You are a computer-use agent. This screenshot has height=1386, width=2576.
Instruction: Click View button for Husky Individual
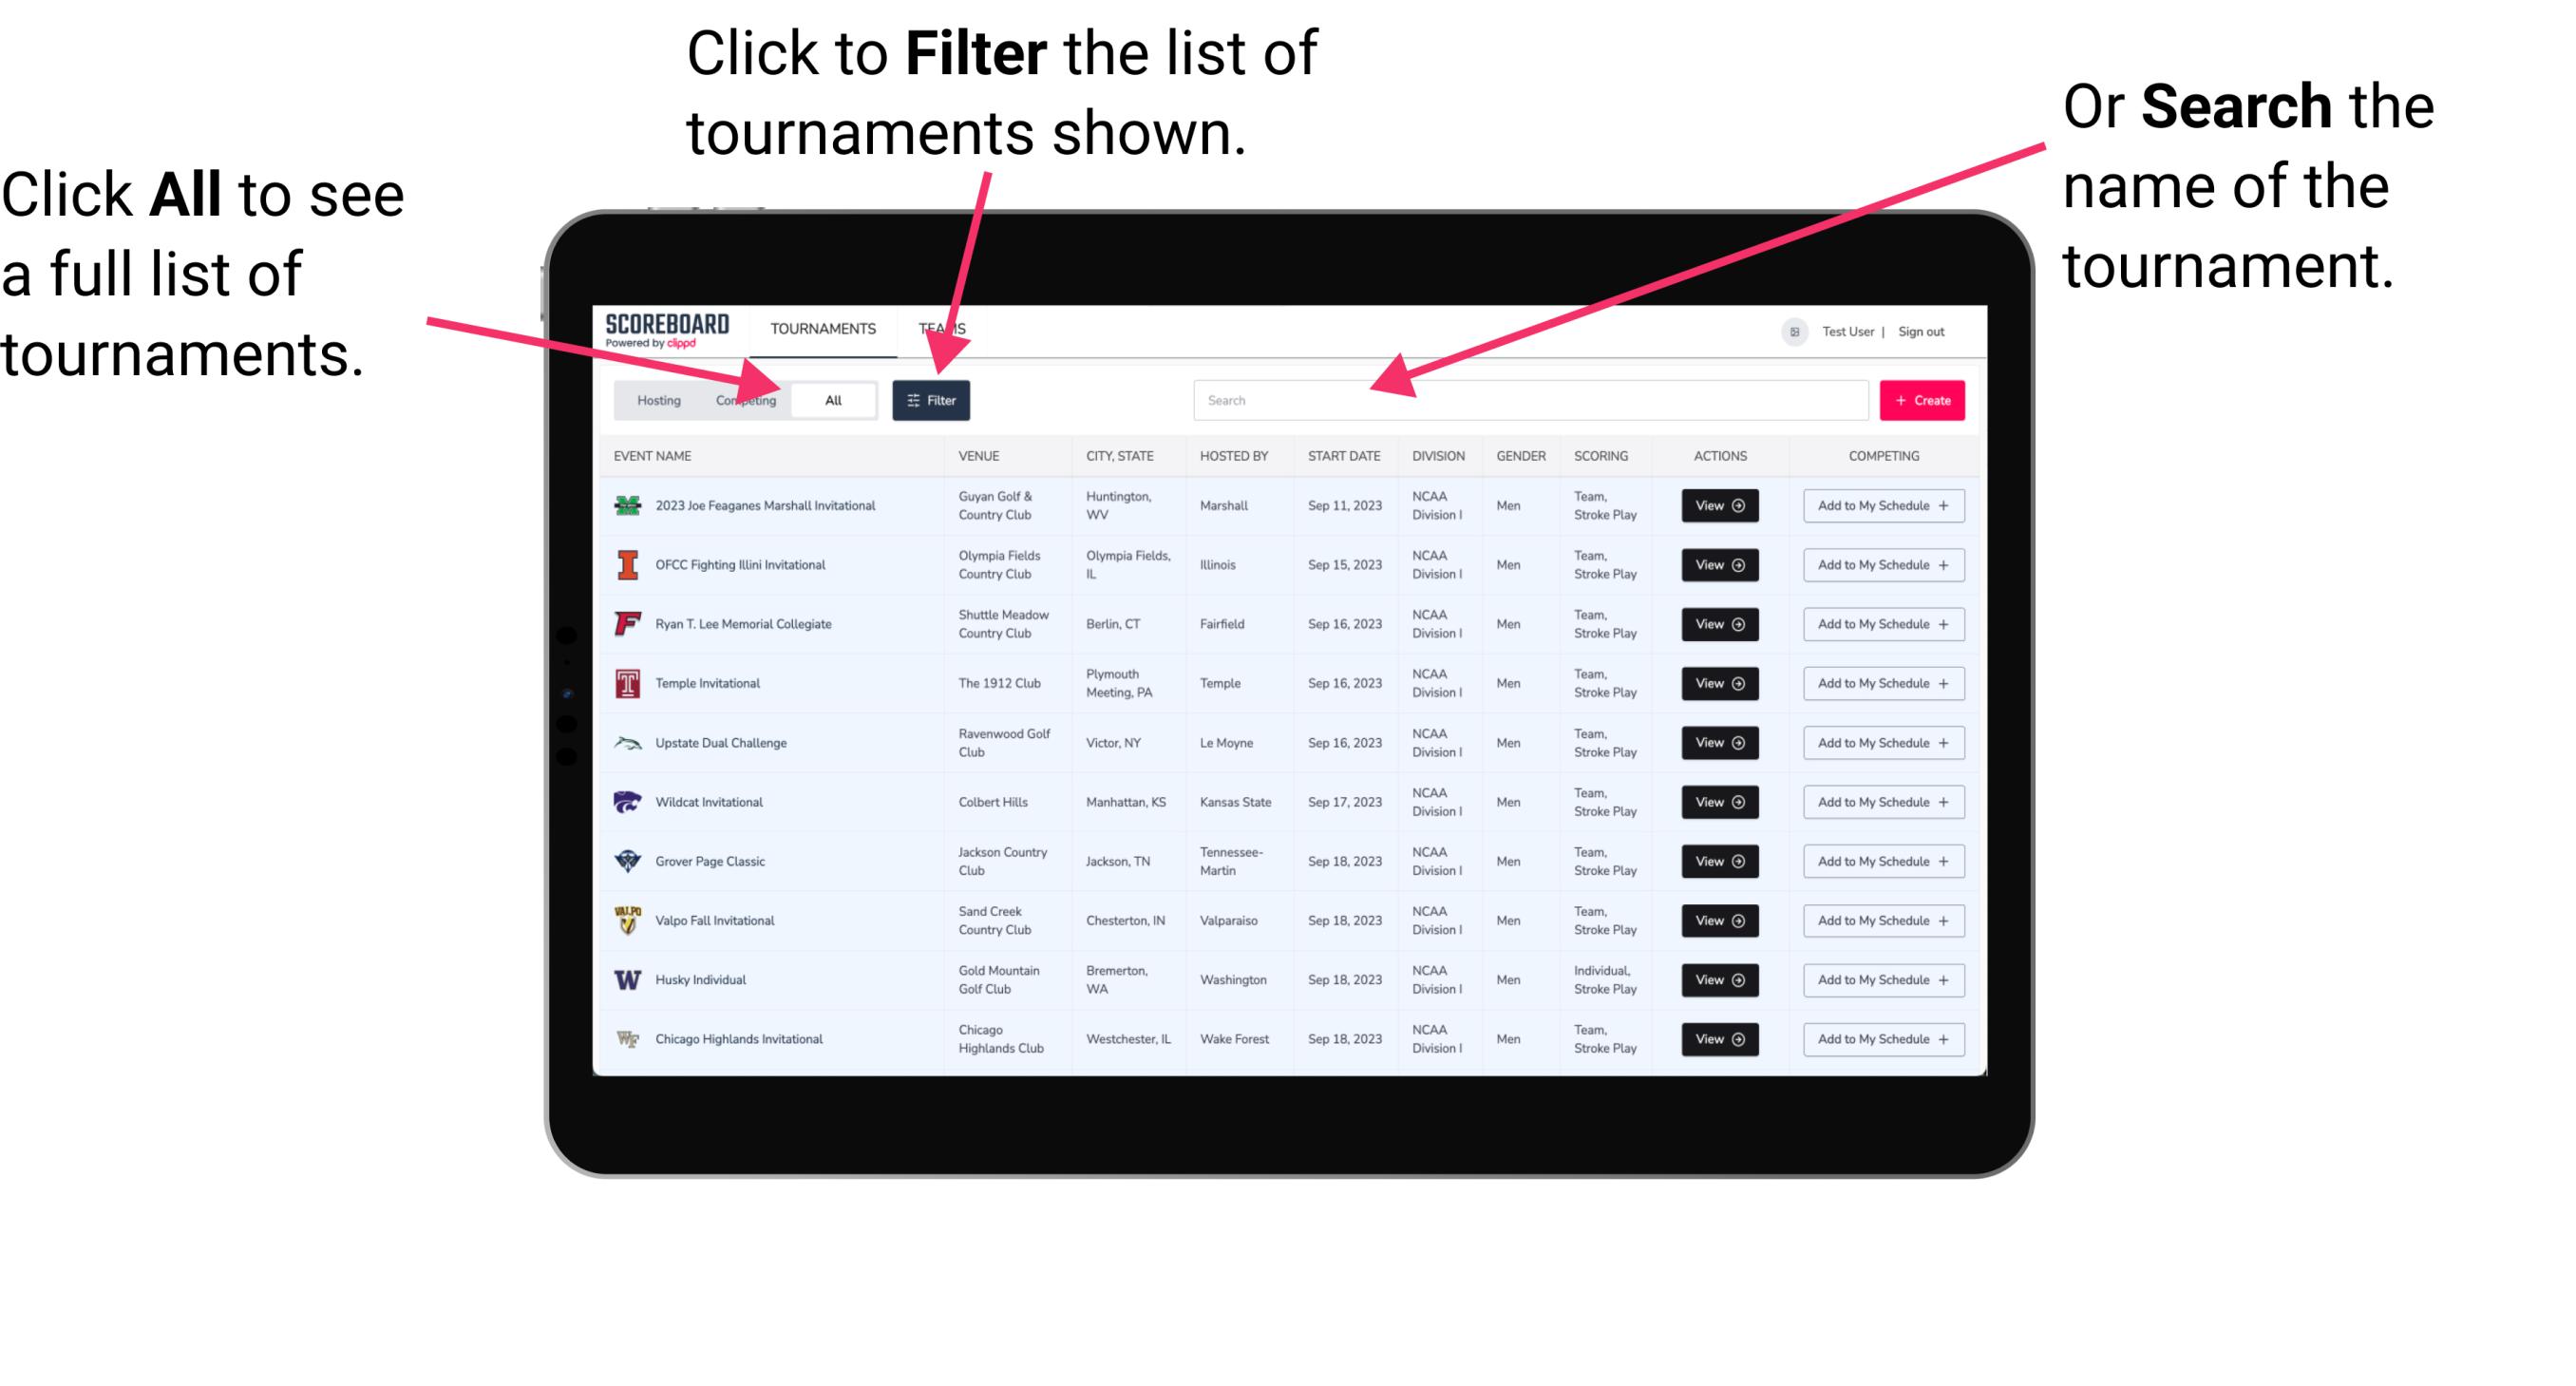[x=1718, y=979]
